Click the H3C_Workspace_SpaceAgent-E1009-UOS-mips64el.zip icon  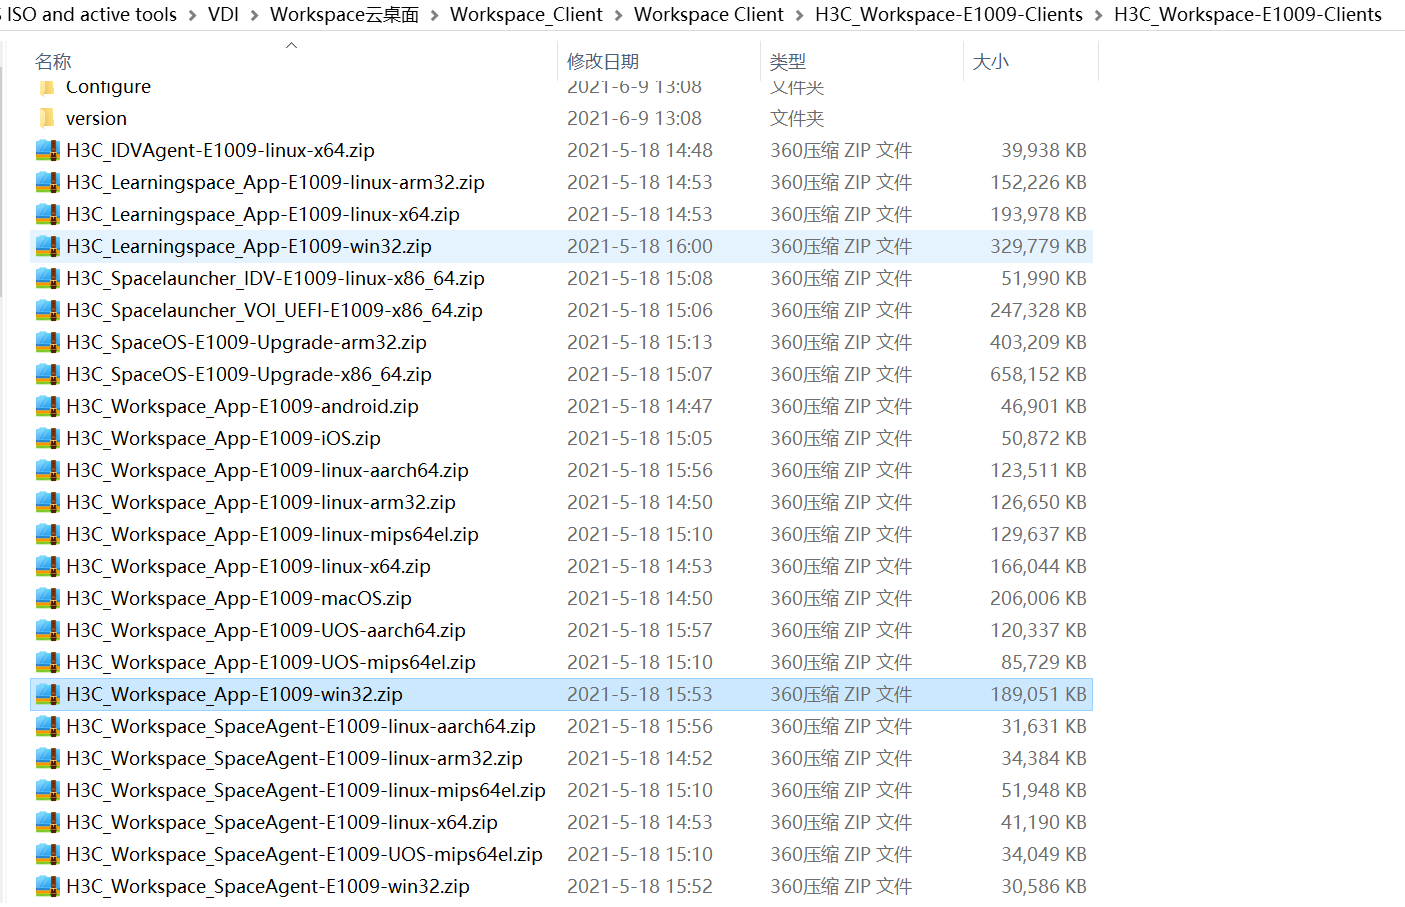point(47,854)
